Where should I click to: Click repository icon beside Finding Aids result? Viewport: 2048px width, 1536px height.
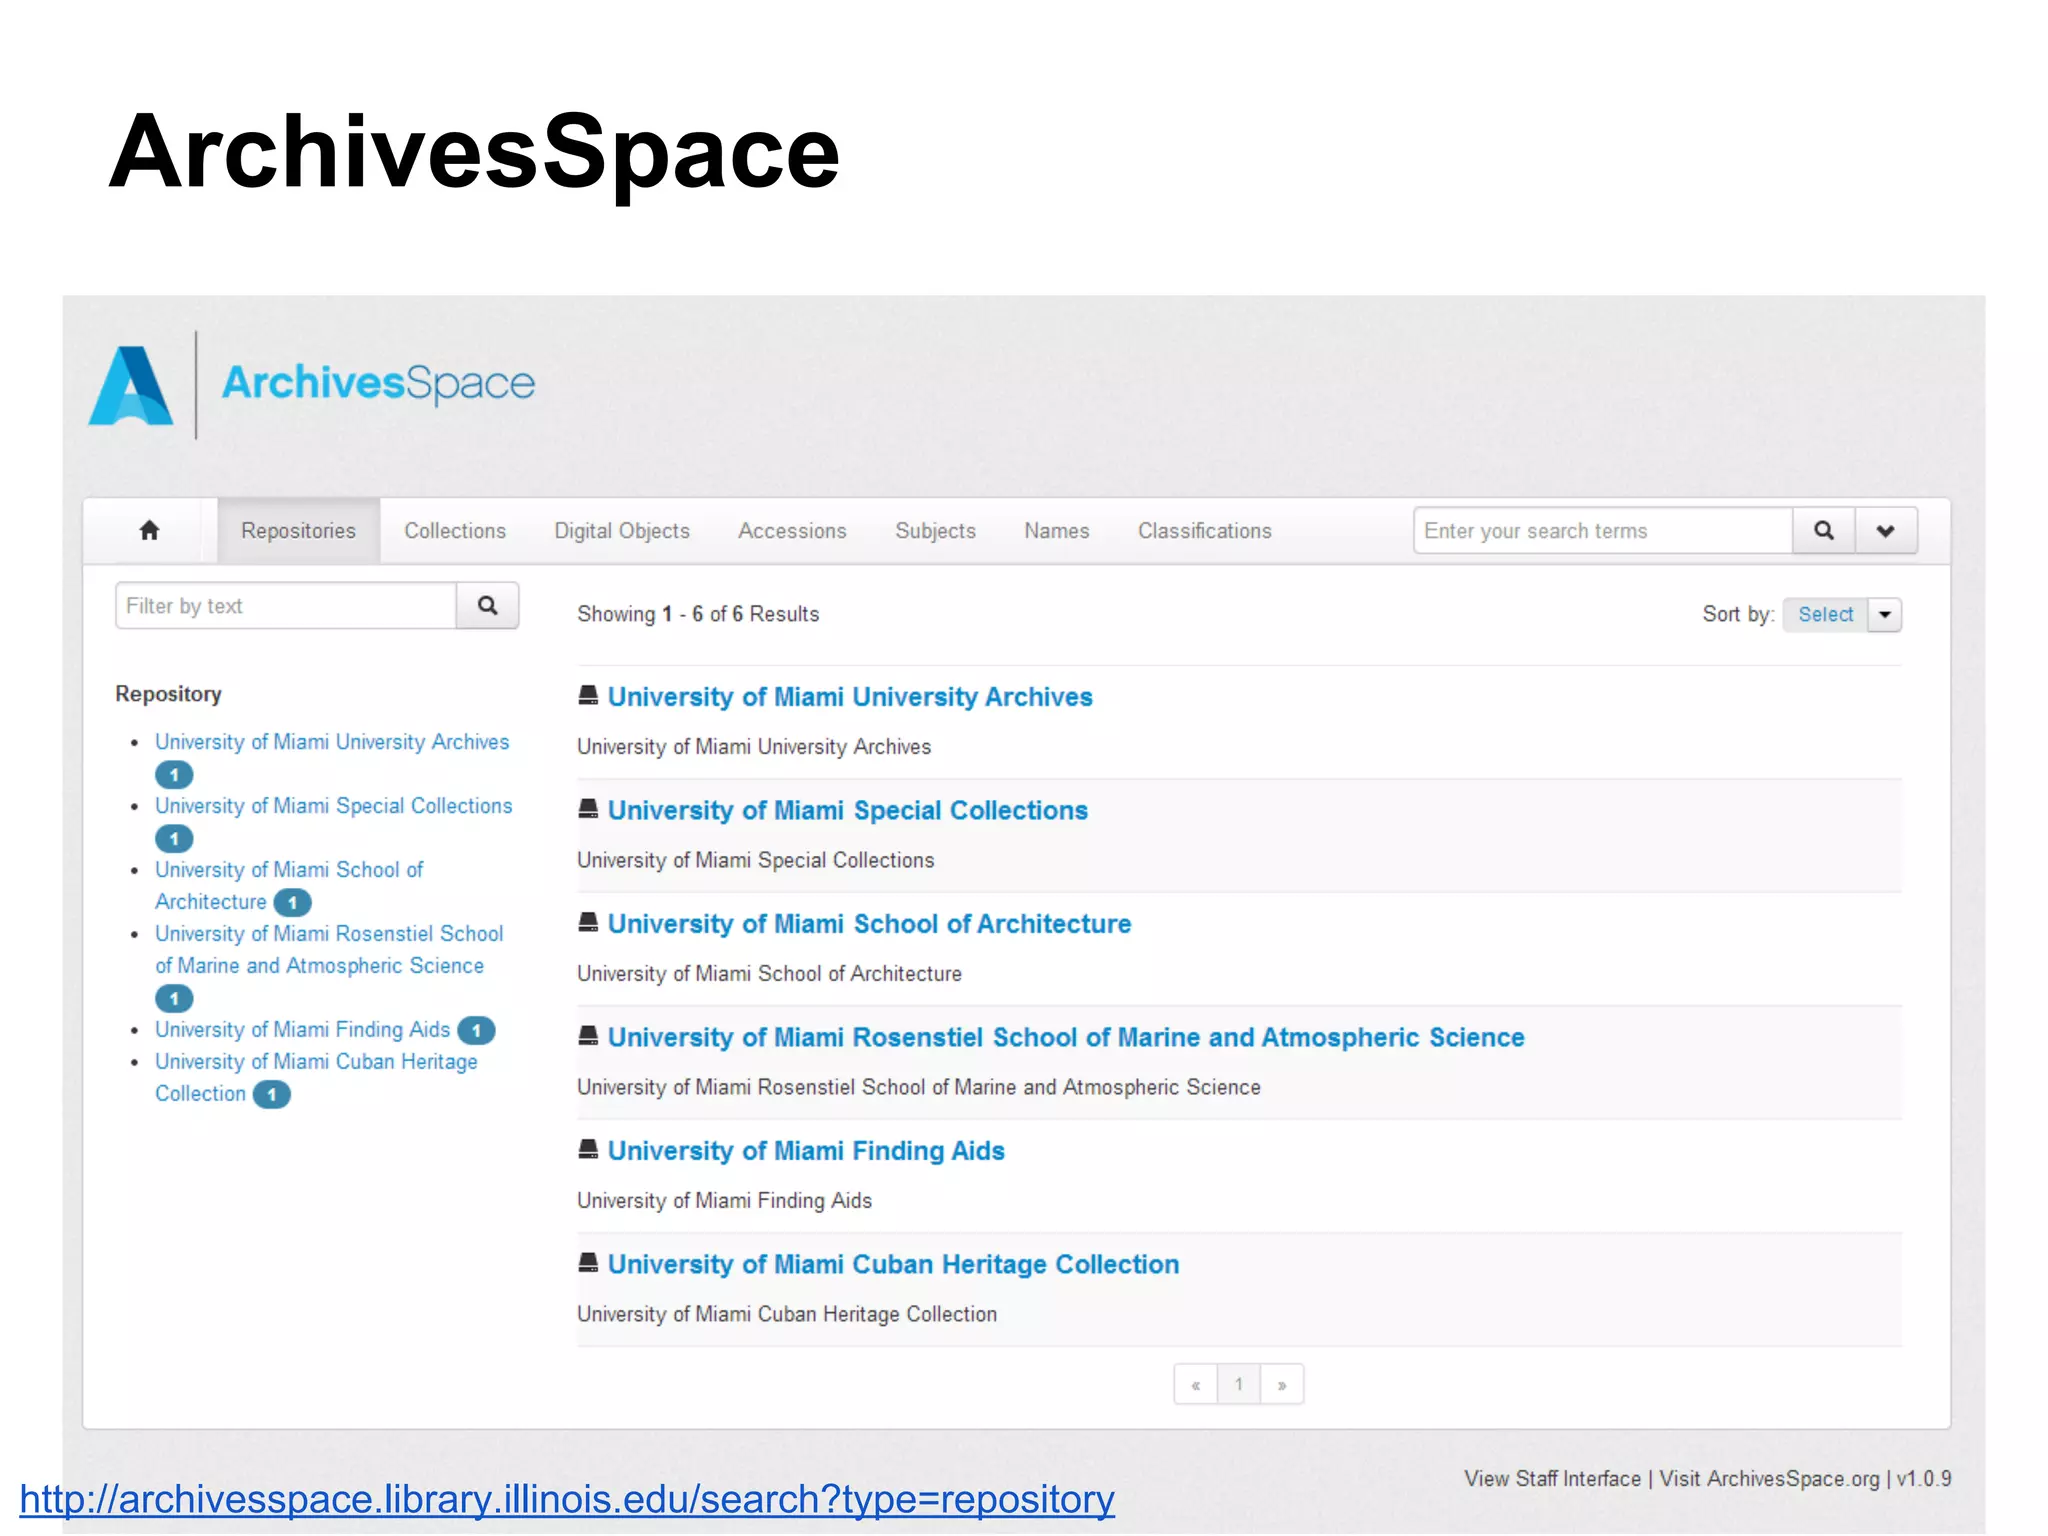pyautogui.click(x=588, y=1148)
